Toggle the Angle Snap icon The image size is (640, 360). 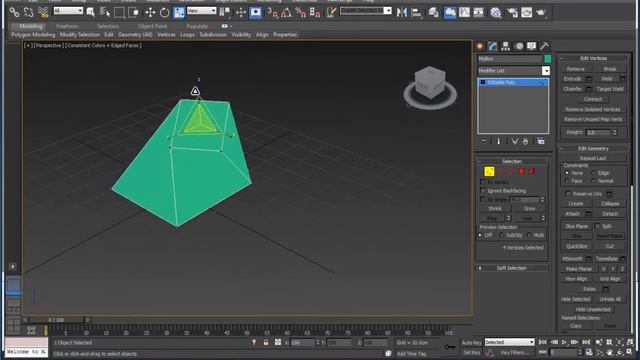coord(287,12)
